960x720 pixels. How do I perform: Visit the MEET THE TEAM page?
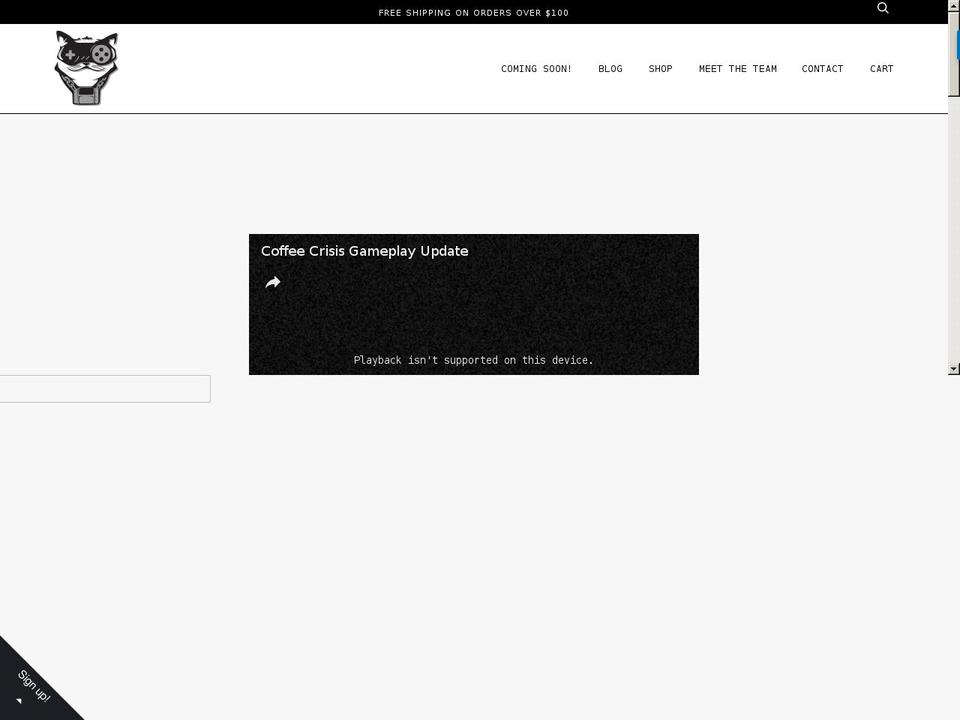[x=737, y=68]
